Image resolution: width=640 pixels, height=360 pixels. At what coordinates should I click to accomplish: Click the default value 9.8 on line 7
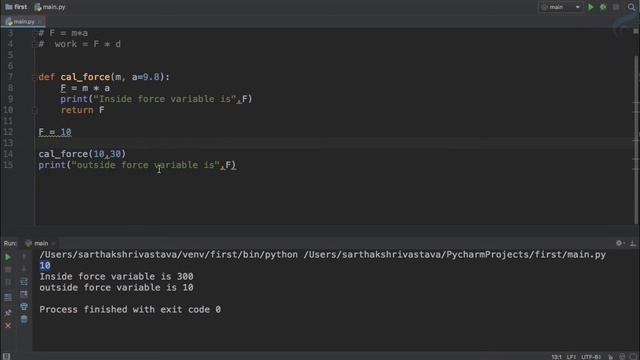tap(151, 77)
